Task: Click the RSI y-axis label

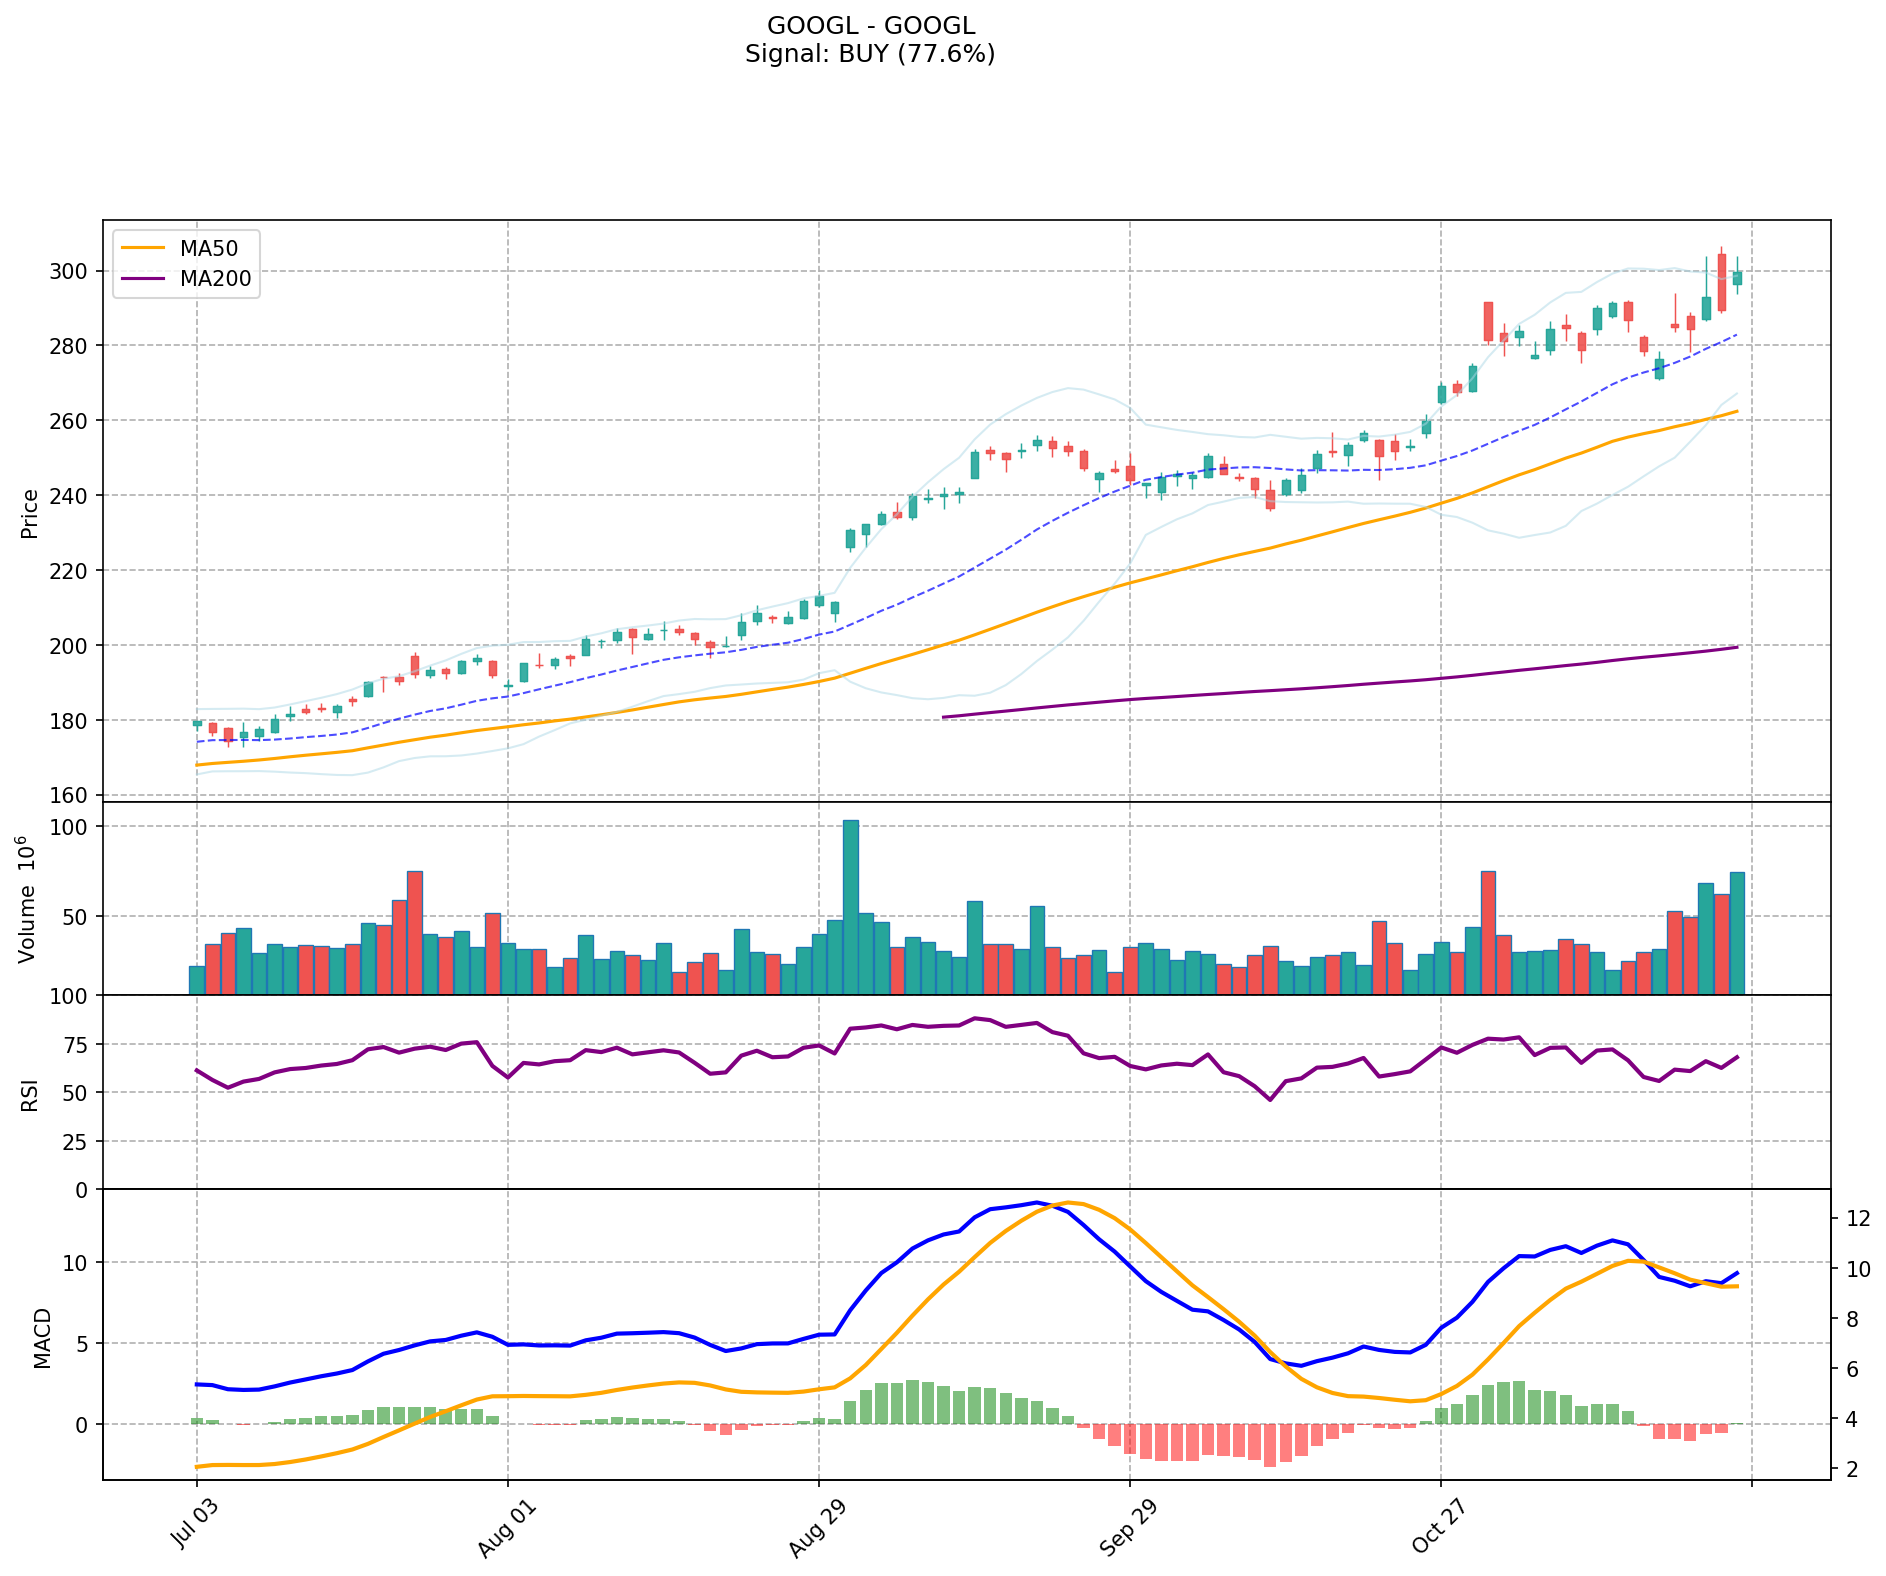Action: pos(30,1094)
